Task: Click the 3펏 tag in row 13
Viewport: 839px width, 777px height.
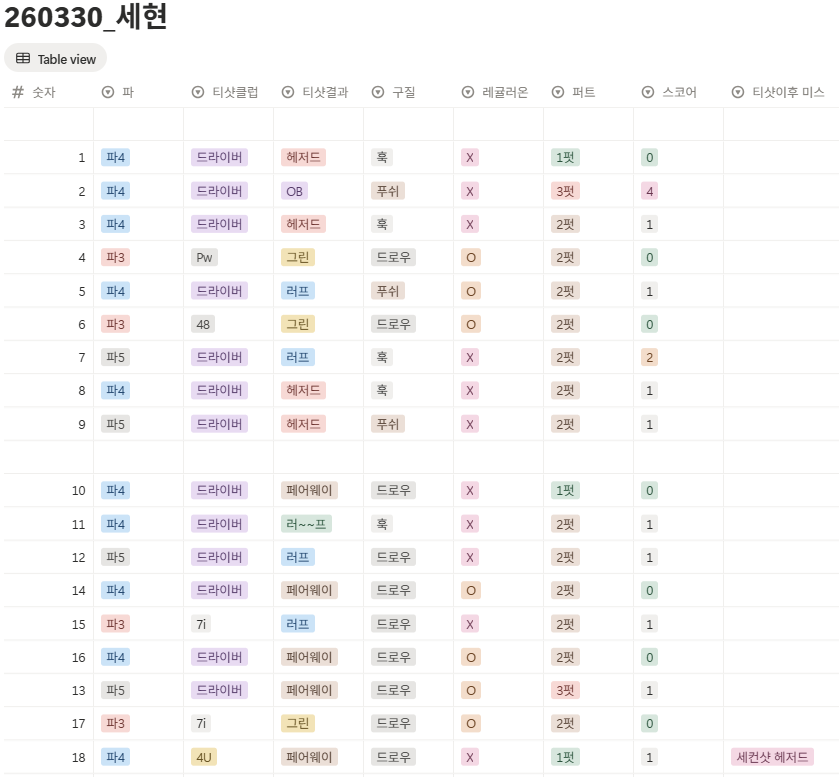Action: tap(565, 690)
